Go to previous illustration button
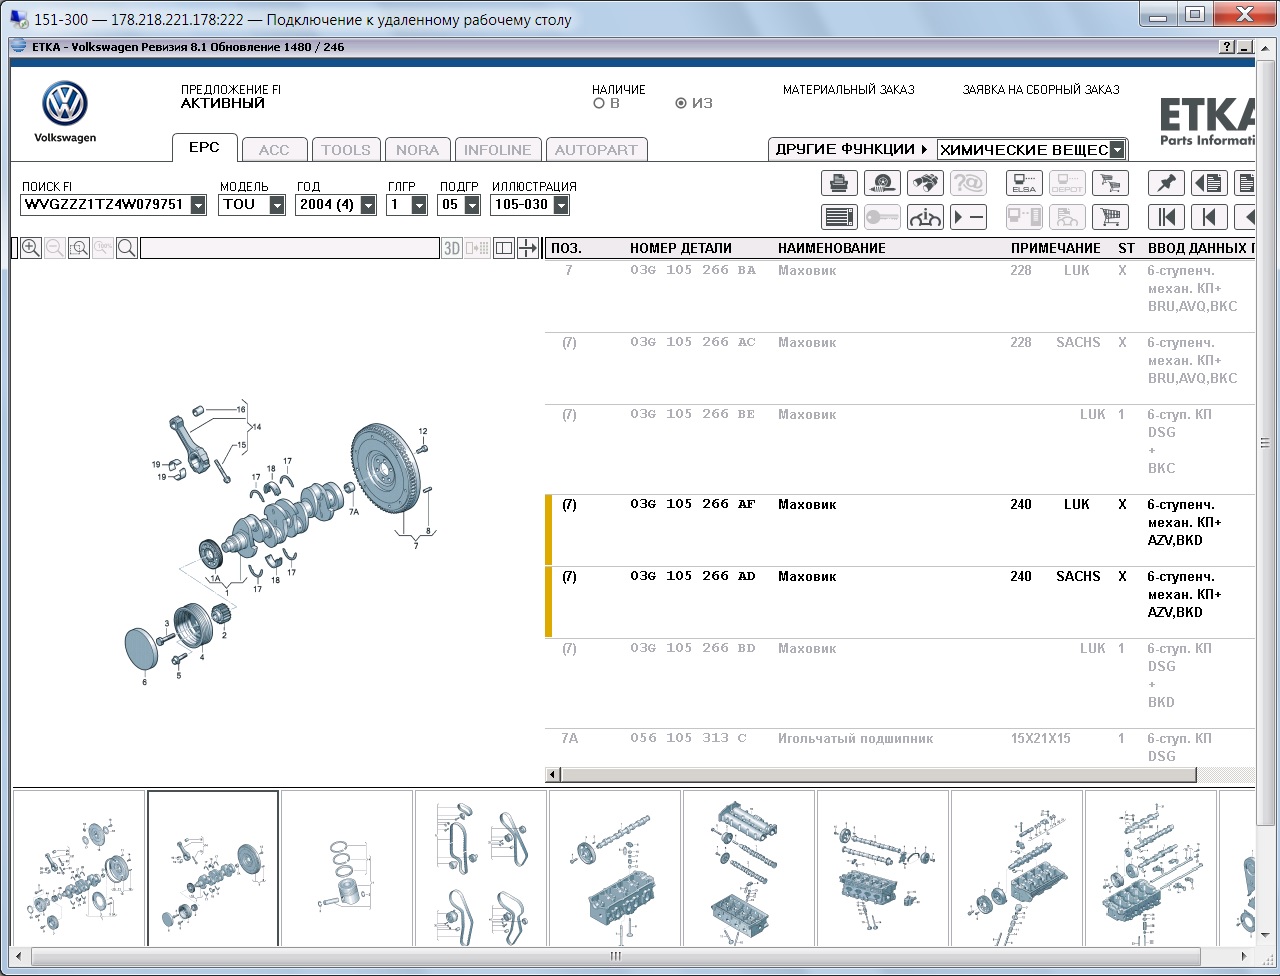The width and height of the screenshot is (1280, 976). 1209,216
